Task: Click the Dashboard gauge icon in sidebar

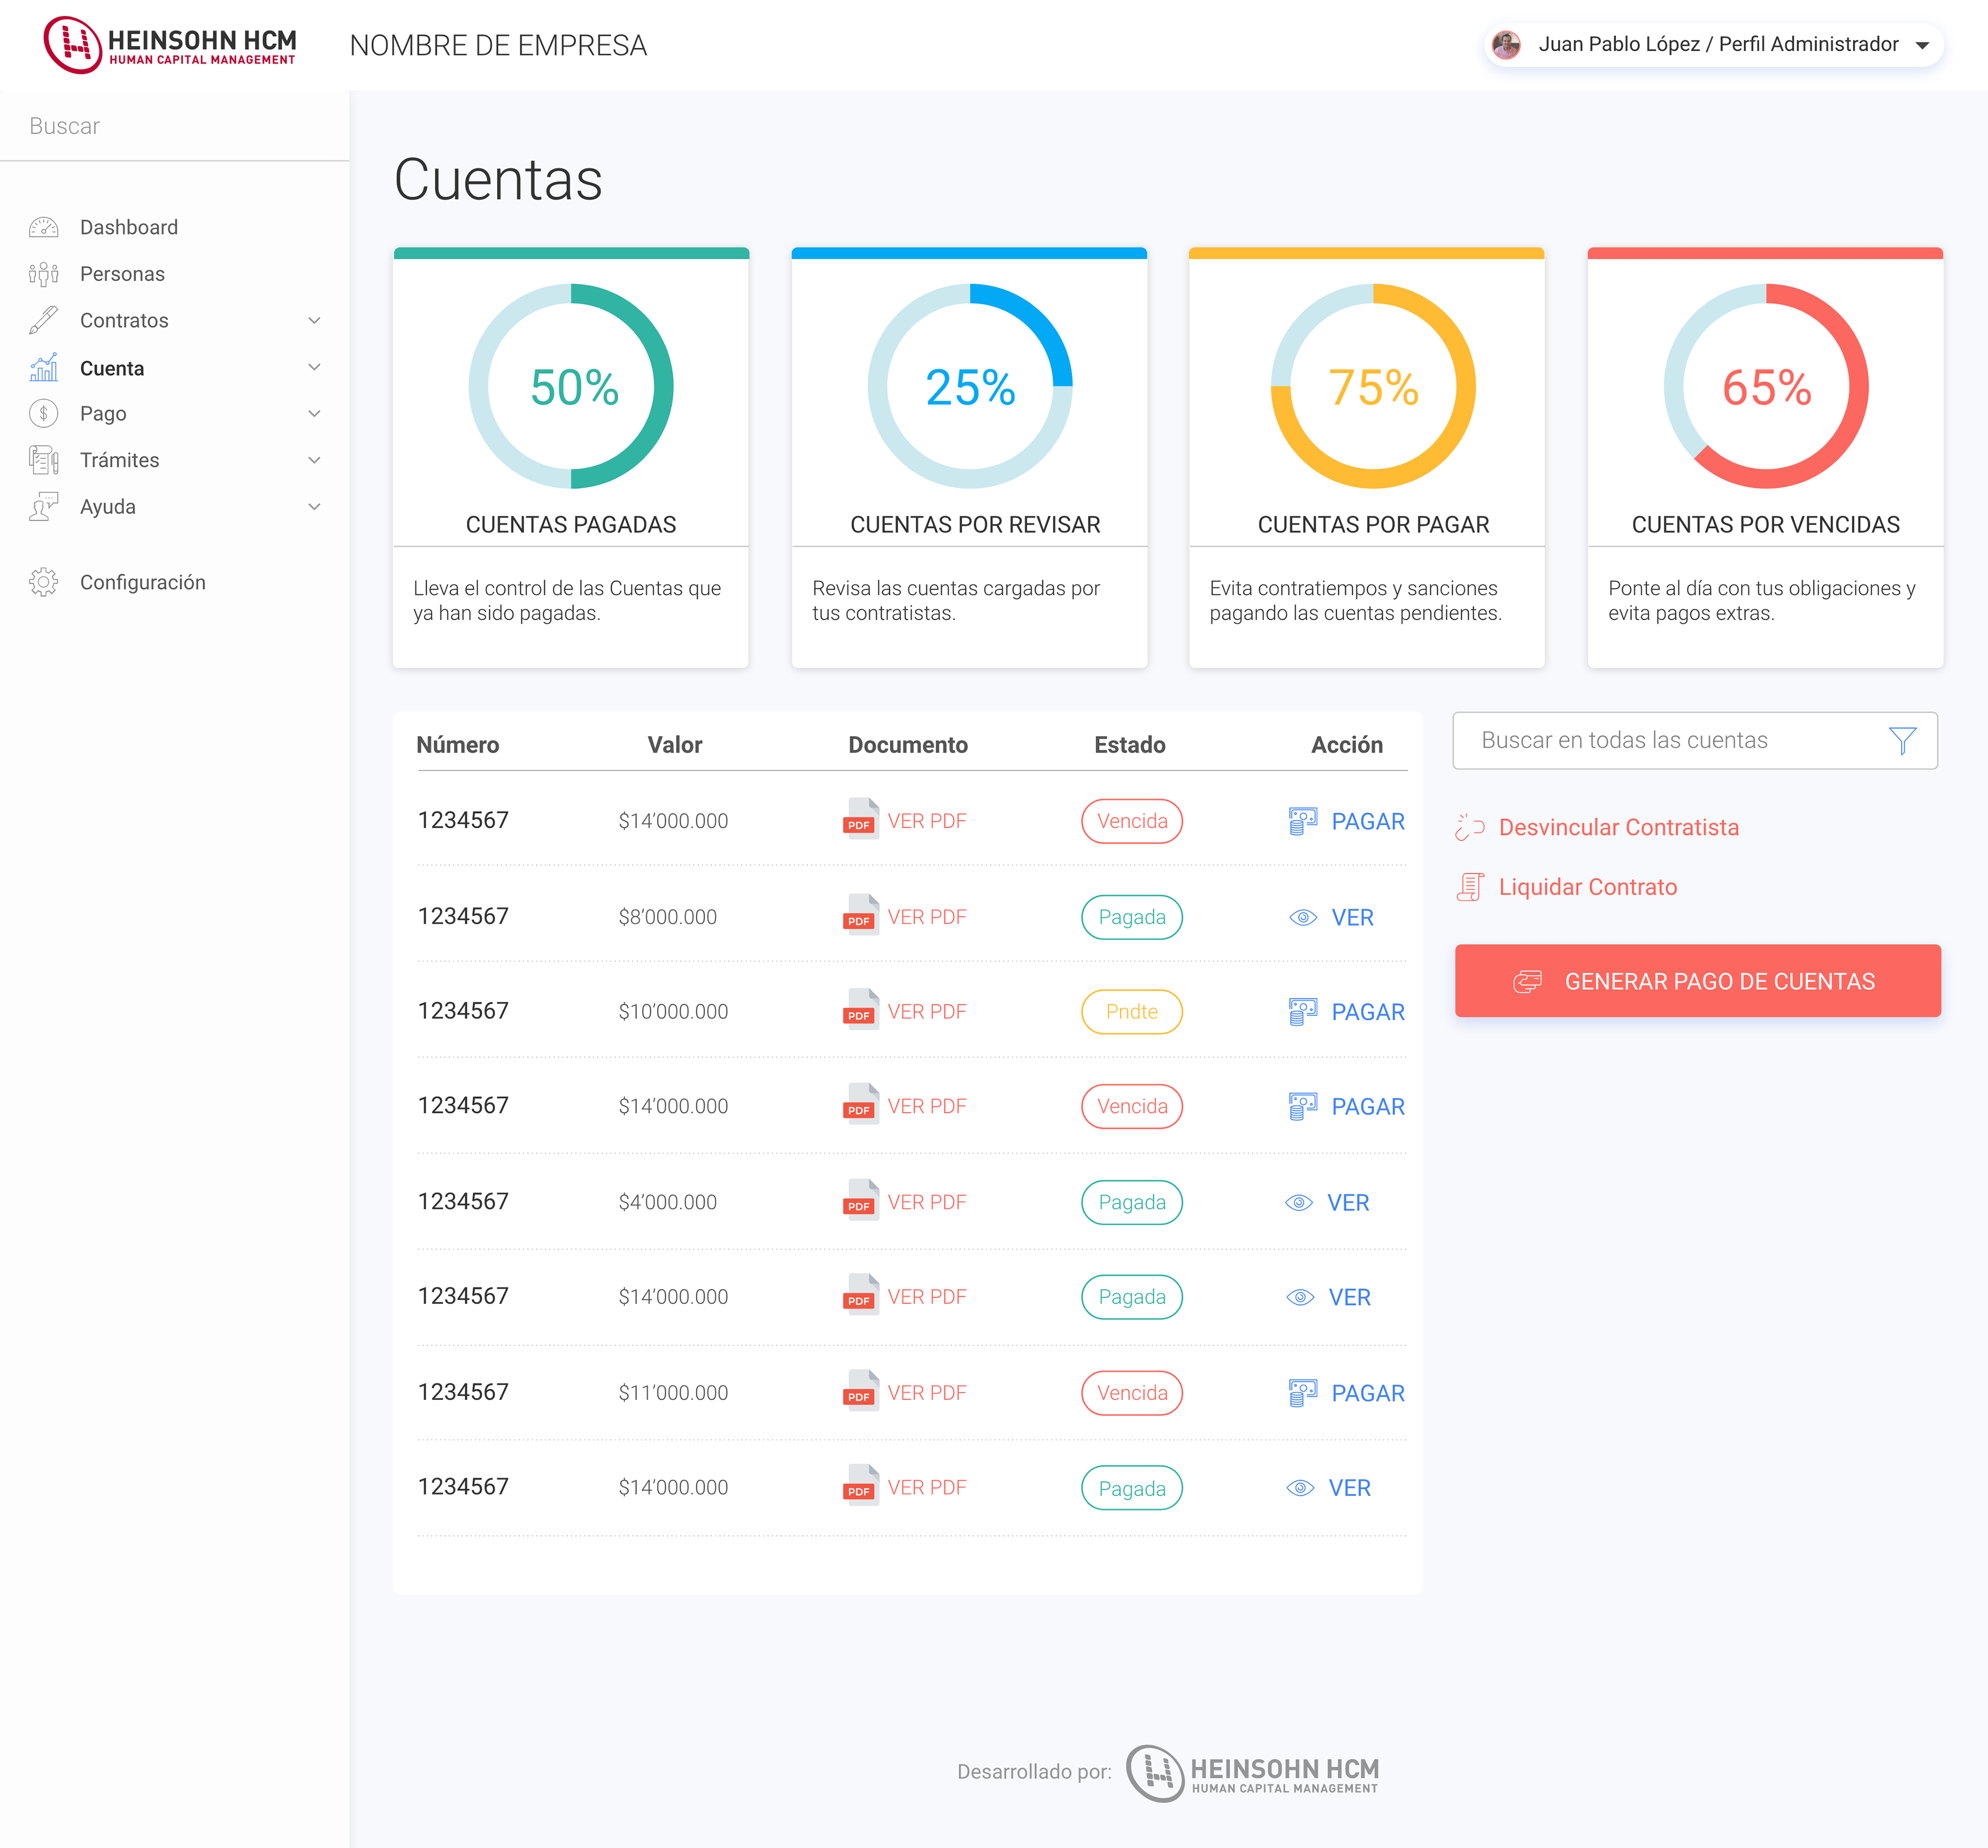Action: (43, 227)
